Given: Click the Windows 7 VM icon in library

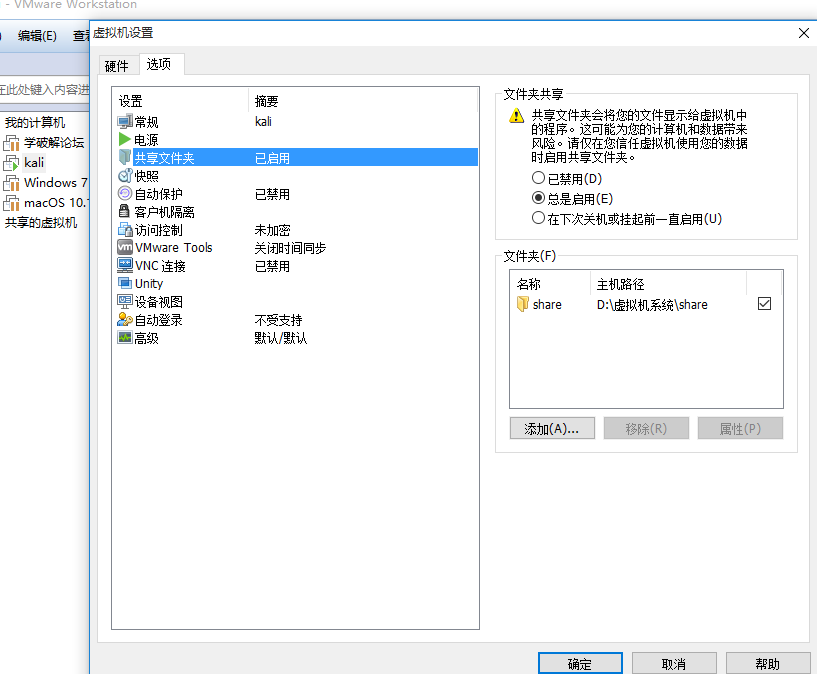Looking at the screenshot, I should tap(11, 183).
